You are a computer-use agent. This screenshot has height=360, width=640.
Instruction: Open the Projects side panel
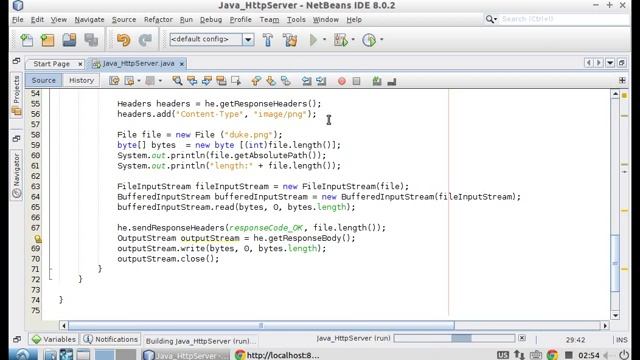click(16, 96)
